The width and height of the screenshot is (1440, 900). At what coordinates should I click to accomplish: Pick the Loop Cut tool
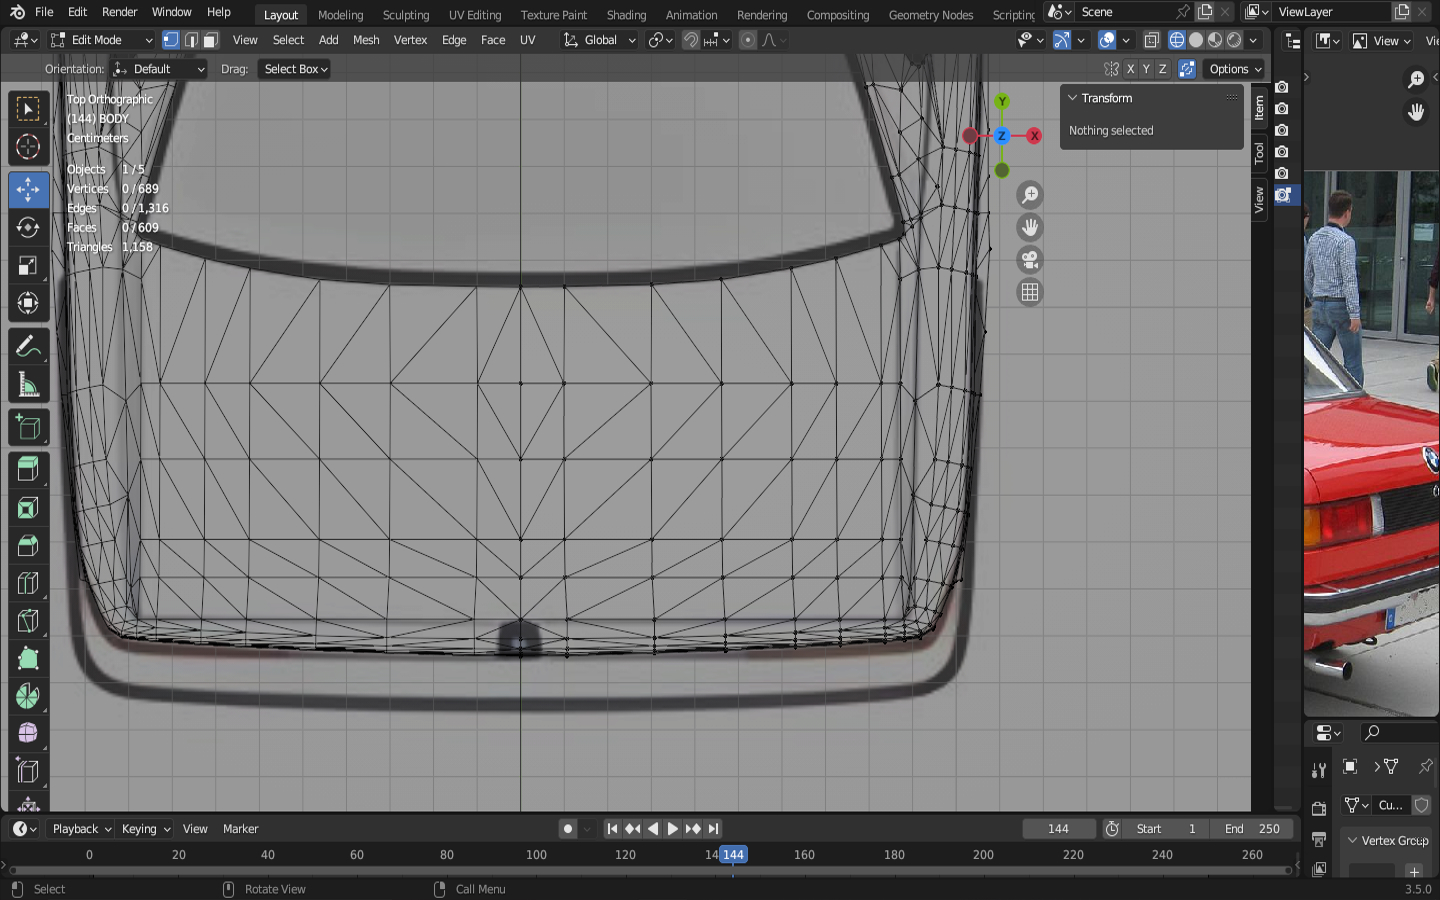point(28,583)
